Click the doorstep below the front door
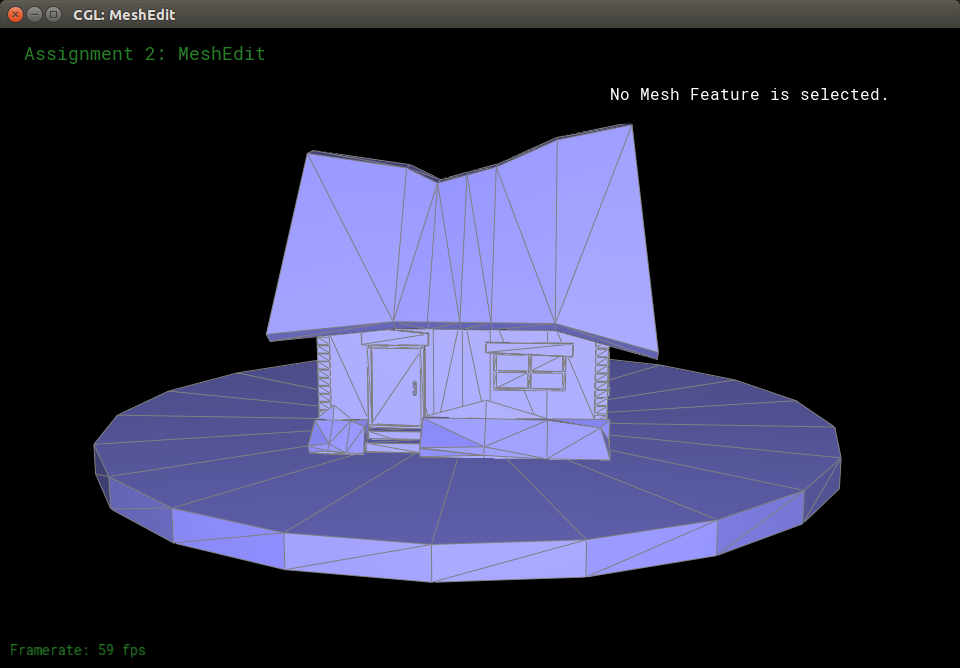 tap(392, 438)
